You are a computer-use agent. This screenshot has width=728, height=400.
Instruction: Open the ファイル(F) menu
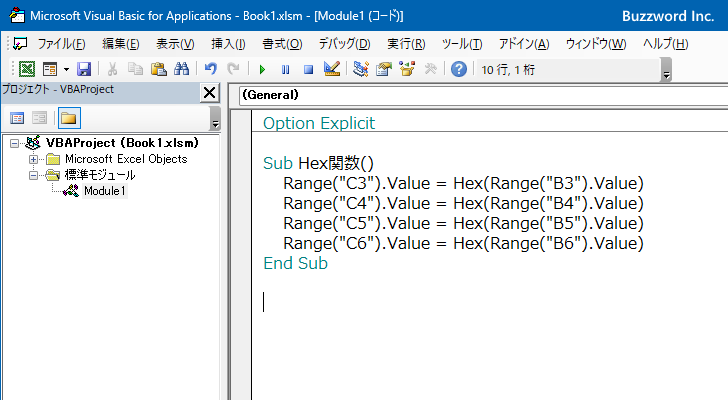pos(61,44)
